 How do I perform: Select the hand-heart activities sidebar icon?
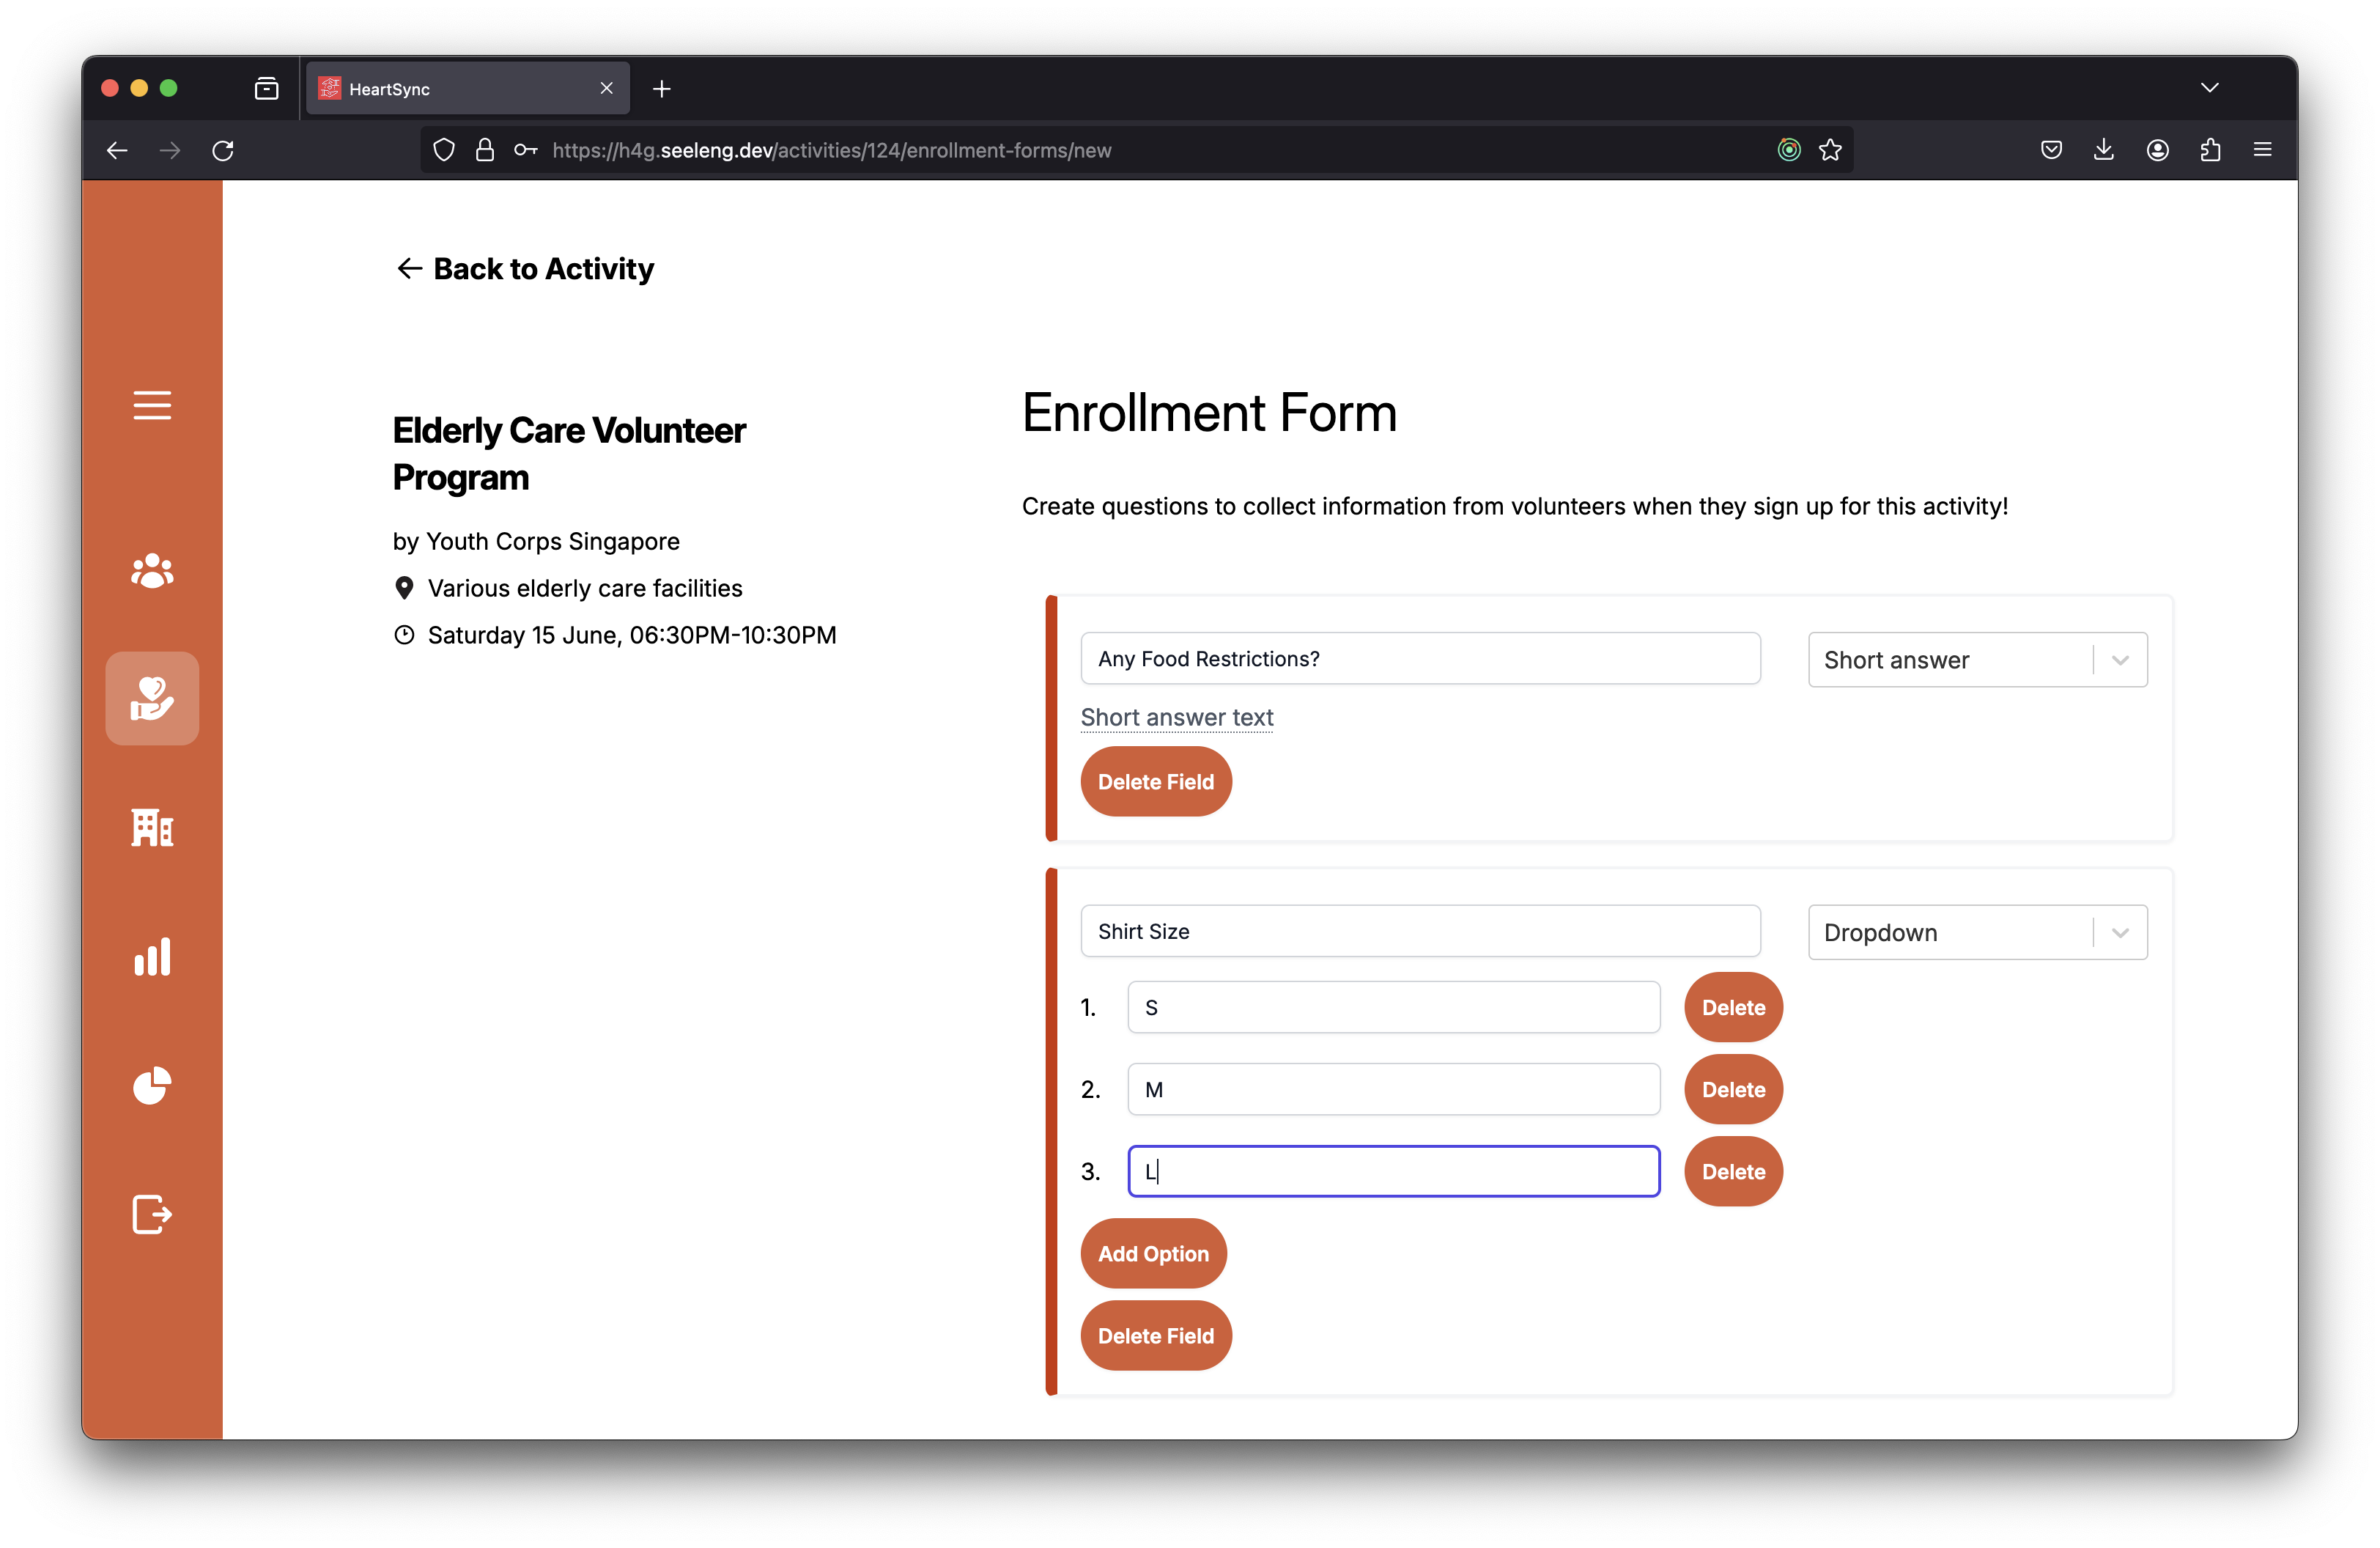(152, 698)
